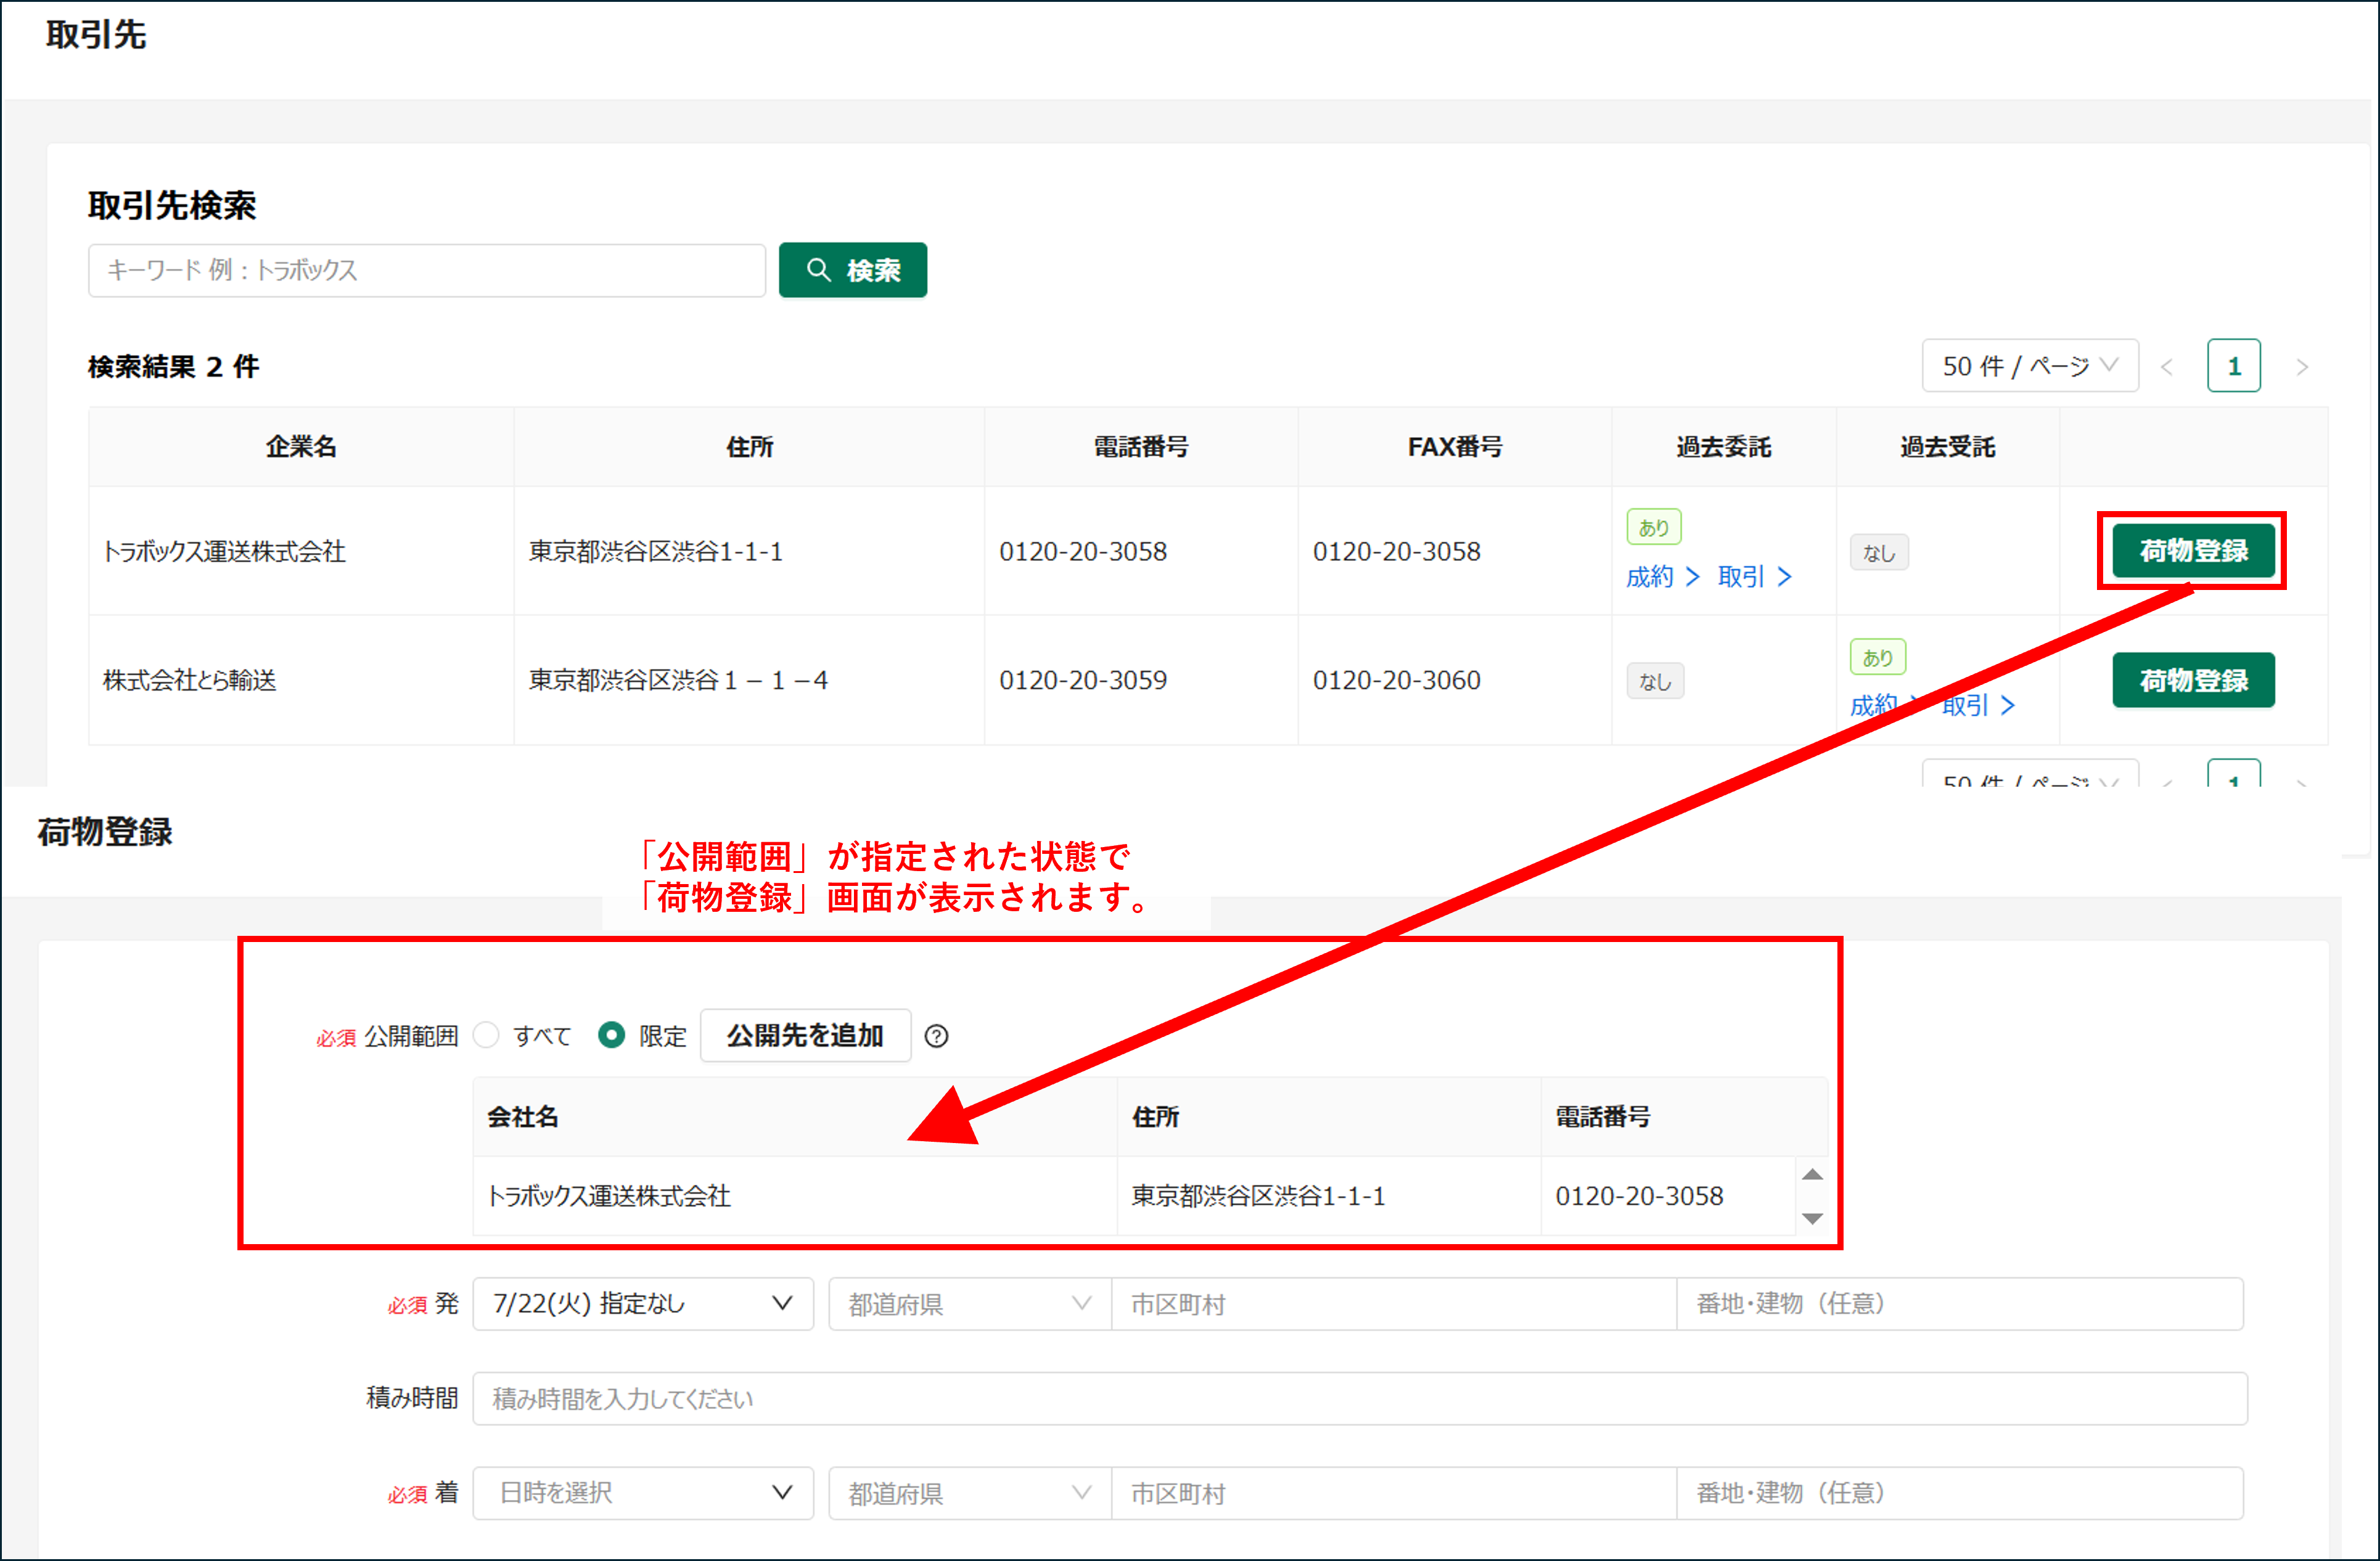Select page 1 in top pagination

coord(2233,366)
